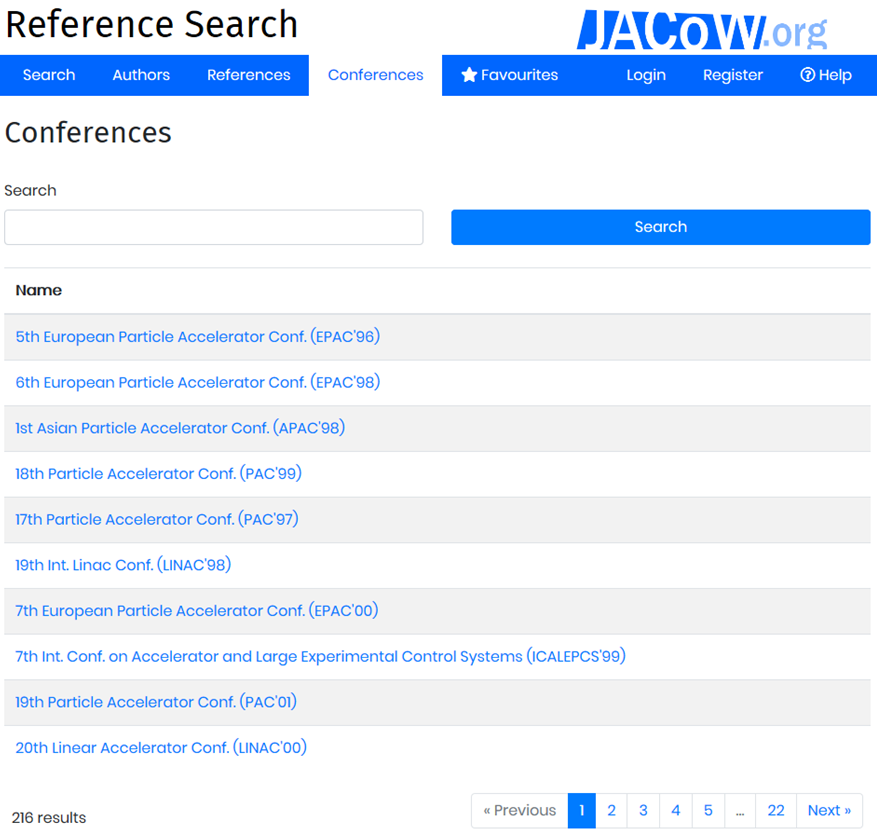Open 19th Particle Accelerator Conf. (PAC'01)
Screen dimensions: 877x834
coord(155,702)
